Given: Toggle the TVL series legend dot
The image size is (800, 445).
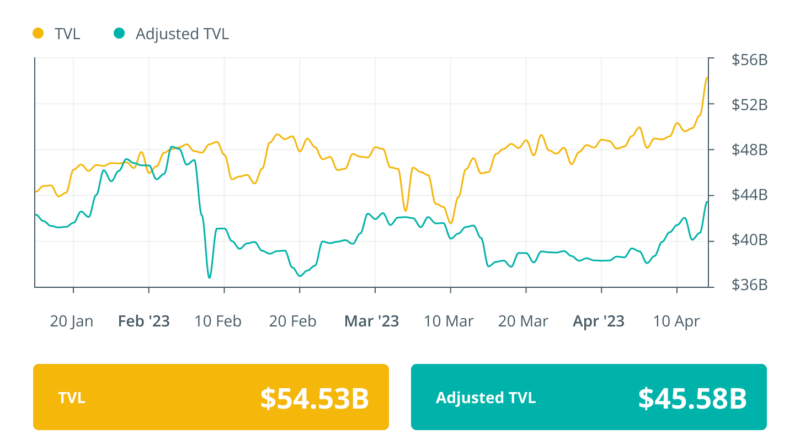Looking at the screenshot, I should pos(39,33).
